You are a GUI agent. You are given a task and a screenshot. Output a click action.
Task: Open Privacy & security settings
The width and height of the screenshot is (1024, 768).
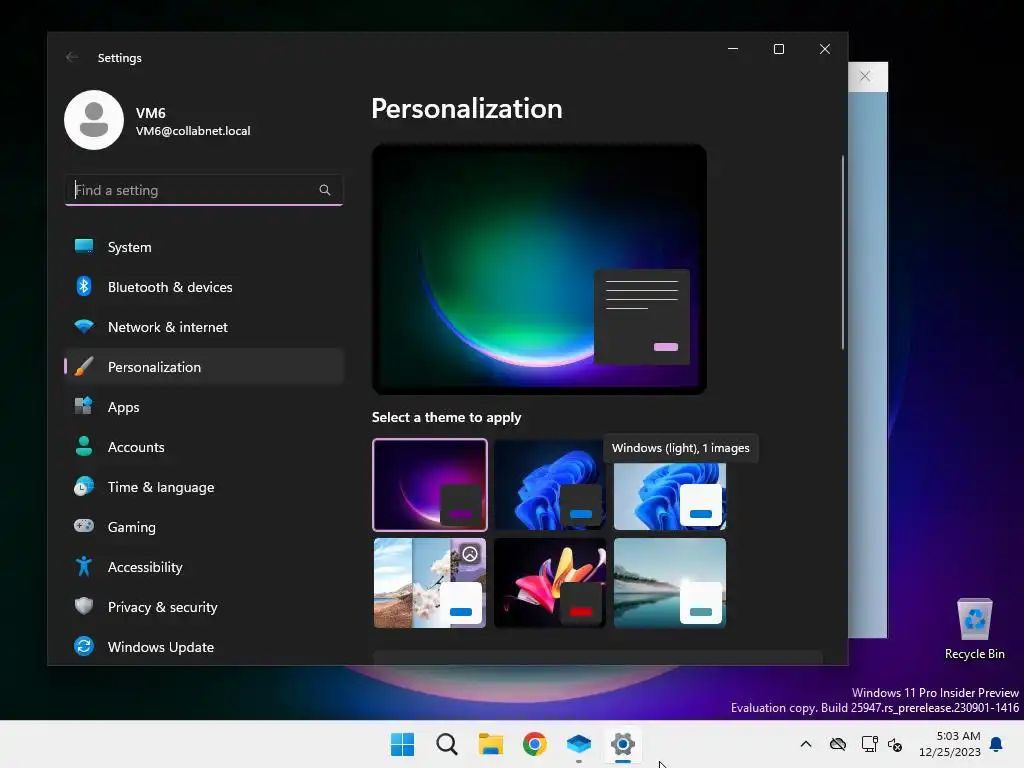[x=204, y=607]
